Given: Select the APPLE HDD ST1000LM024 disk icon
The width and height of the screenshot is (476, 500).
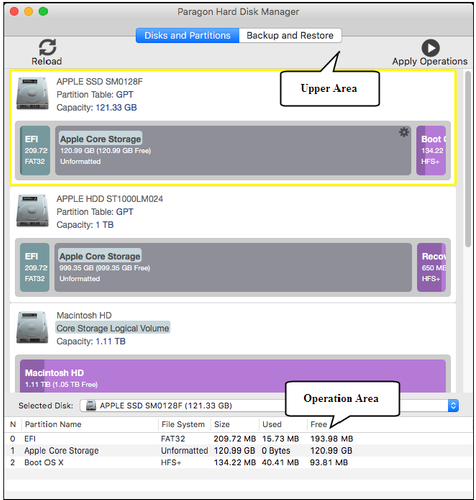Looking at the screenshot, I should coord(32,211).
